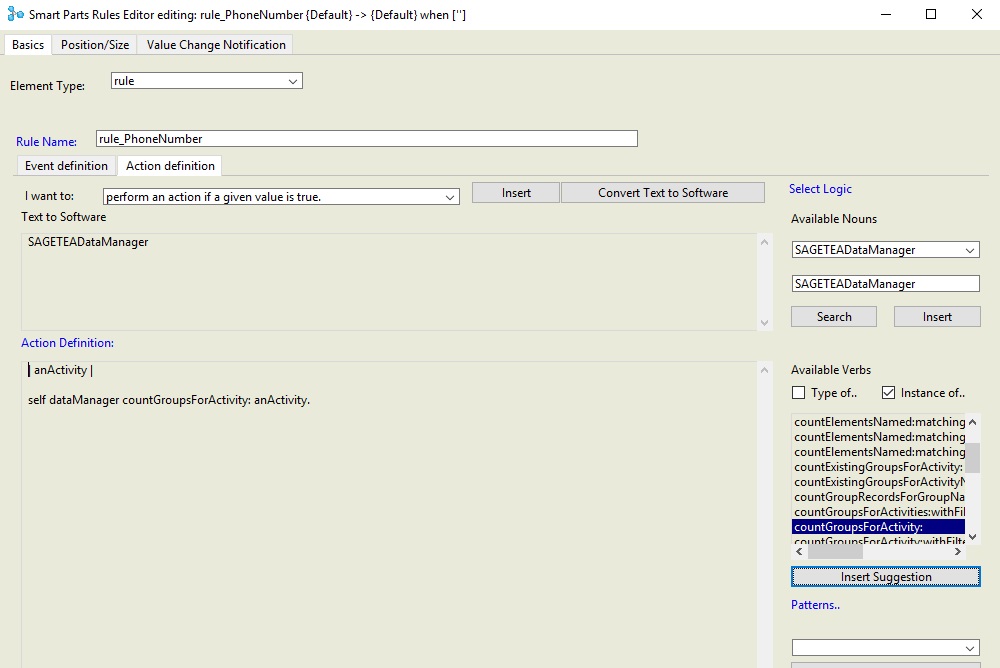Click the verbs list vertical scrollbar thumb
This screenshot has width=1000, height=668.
(x=973, y=457)
